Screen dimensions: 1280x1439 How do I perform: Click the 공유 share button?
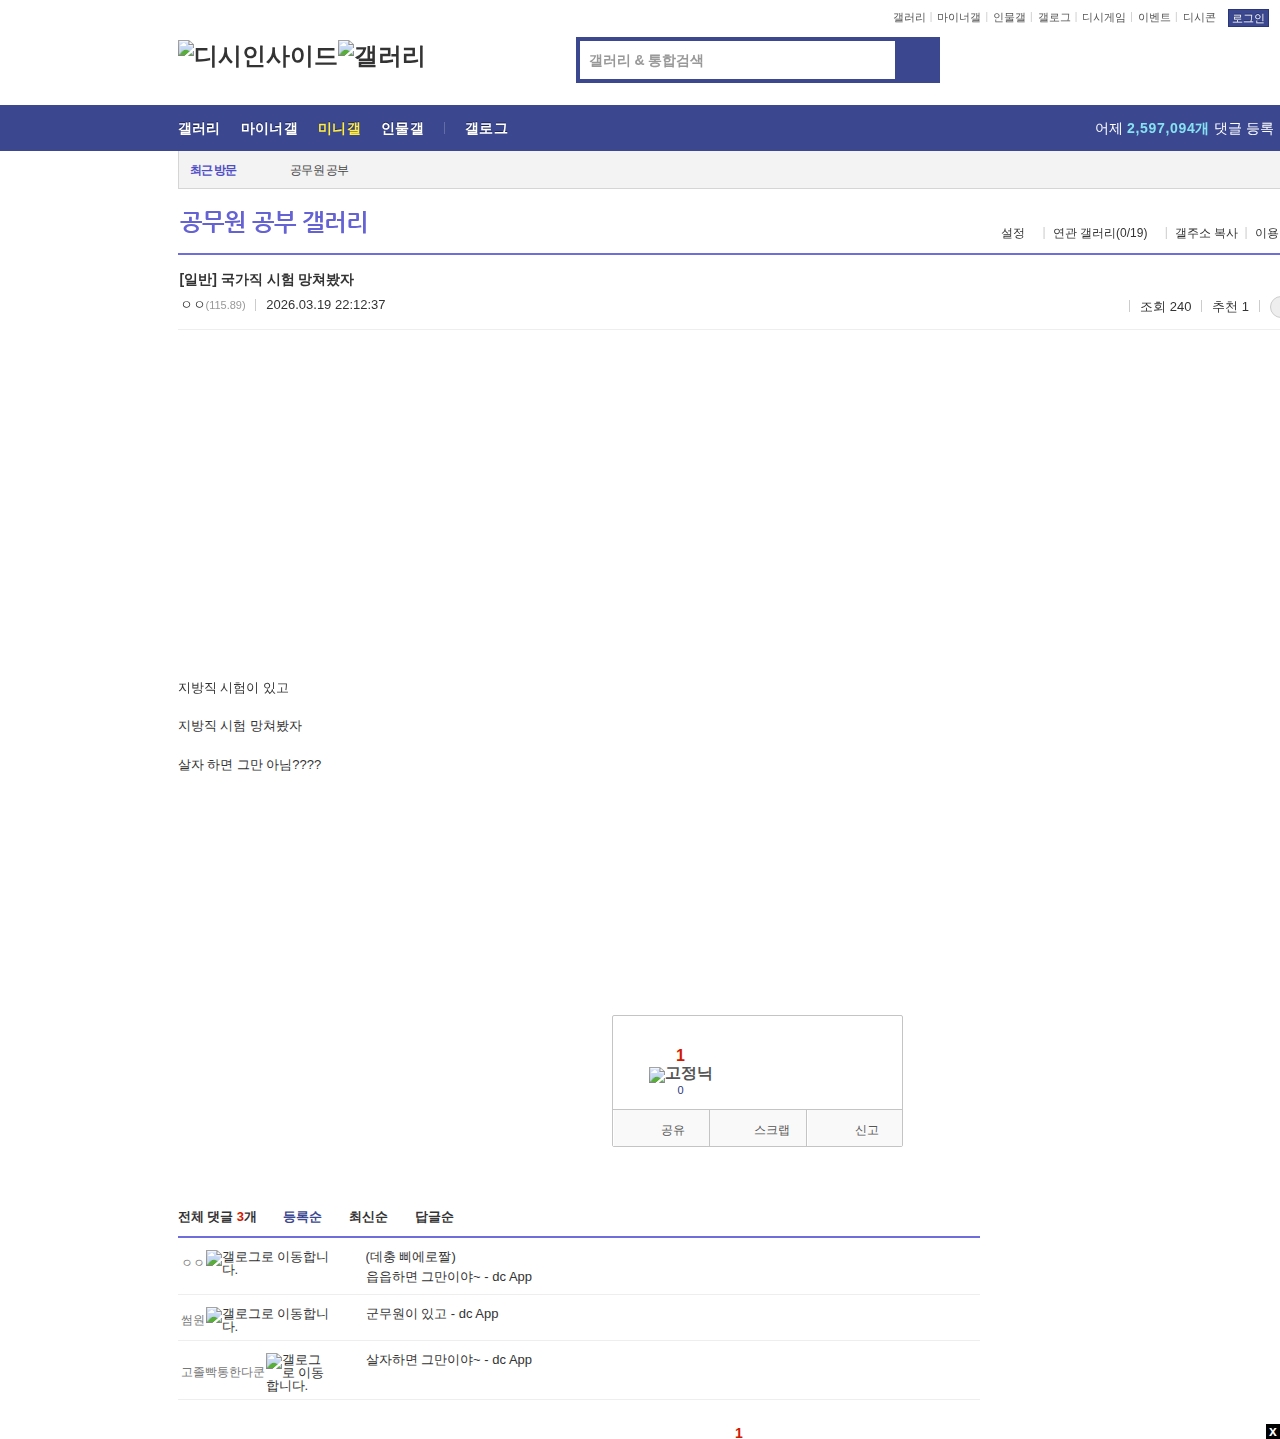point(661,1129)
